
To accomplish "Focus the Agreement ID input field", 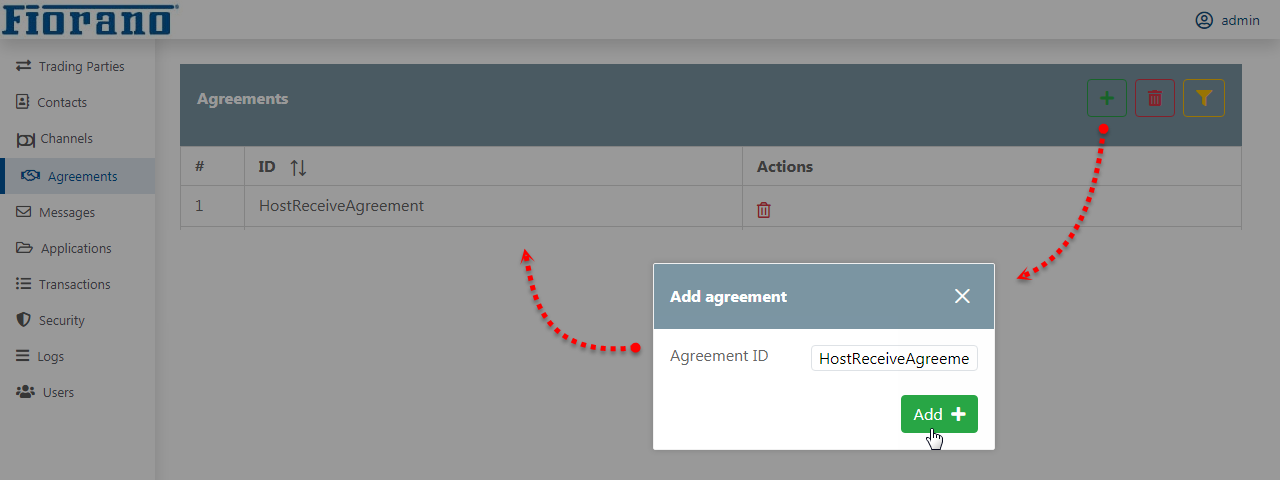I will pyautogui.click(x=894, y=358).
